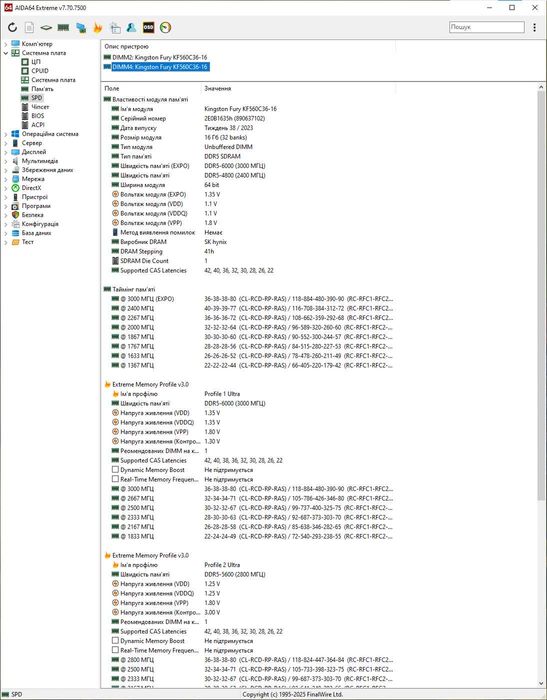
Task: Click the Операційна система Windows icon
Action: 15,134
